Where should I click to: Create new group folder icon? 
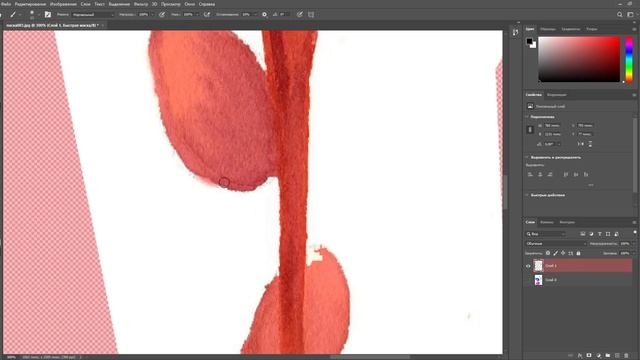608,356
